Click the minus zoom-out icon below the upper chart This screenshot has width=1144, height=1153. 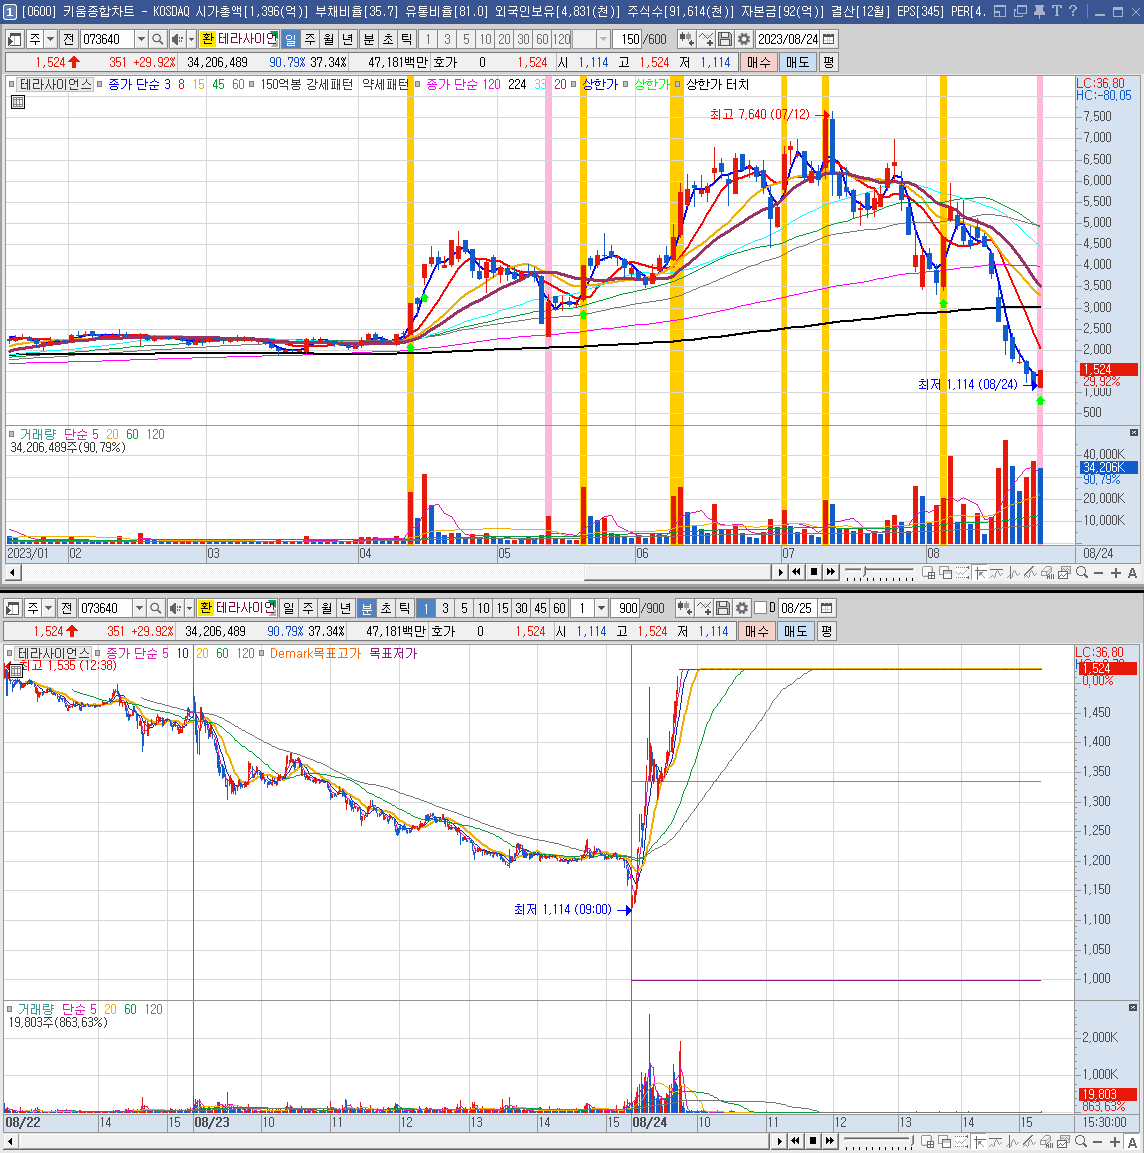[x=1098, y=573]
